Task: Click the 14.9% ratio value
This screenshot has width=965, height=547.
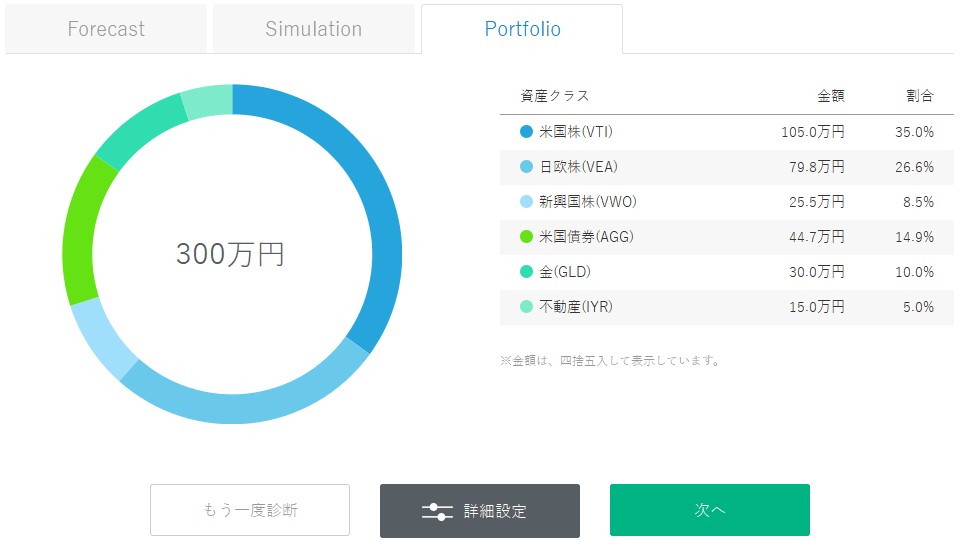Action: [x=915, y=237]
